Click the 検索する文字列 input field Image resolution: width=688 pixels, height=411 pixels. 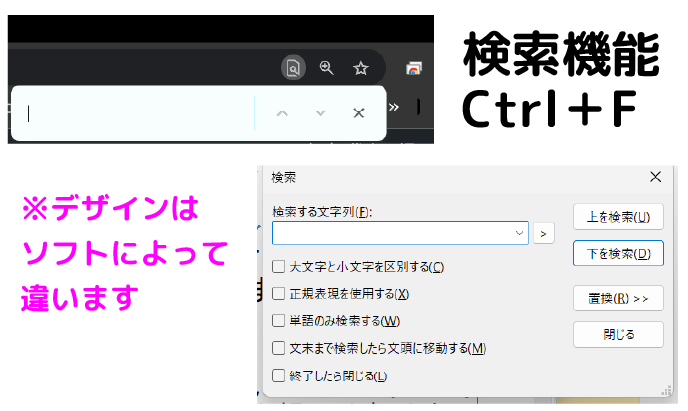[400, 233]
